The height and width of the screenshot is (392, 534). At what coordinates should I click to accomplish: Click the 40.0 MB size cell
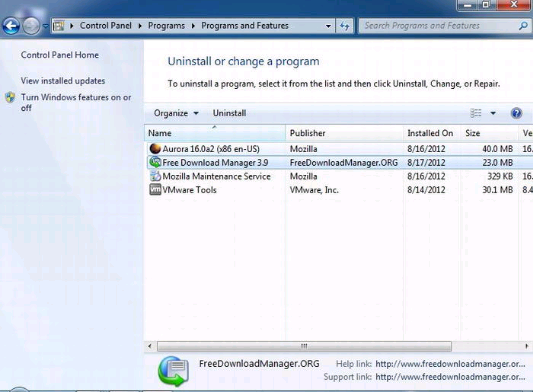click(x=497, y=149)
